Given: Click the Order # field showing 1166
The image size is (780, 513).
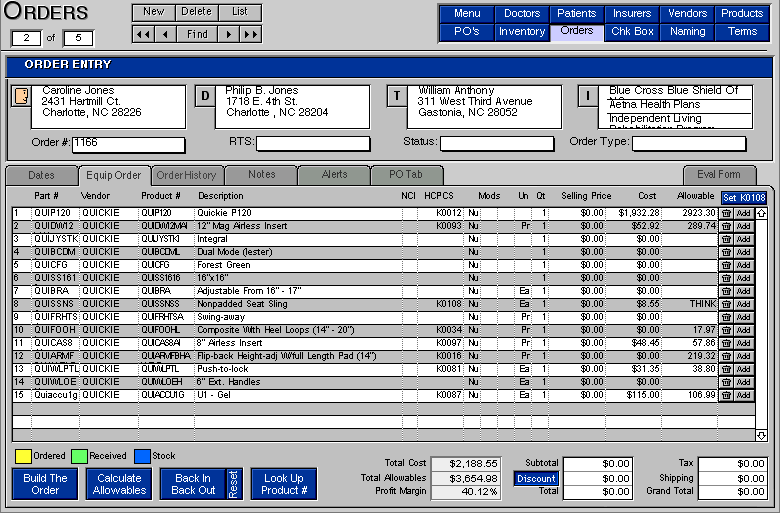Looking at the screenshot, I should click(x=129, y=145).
